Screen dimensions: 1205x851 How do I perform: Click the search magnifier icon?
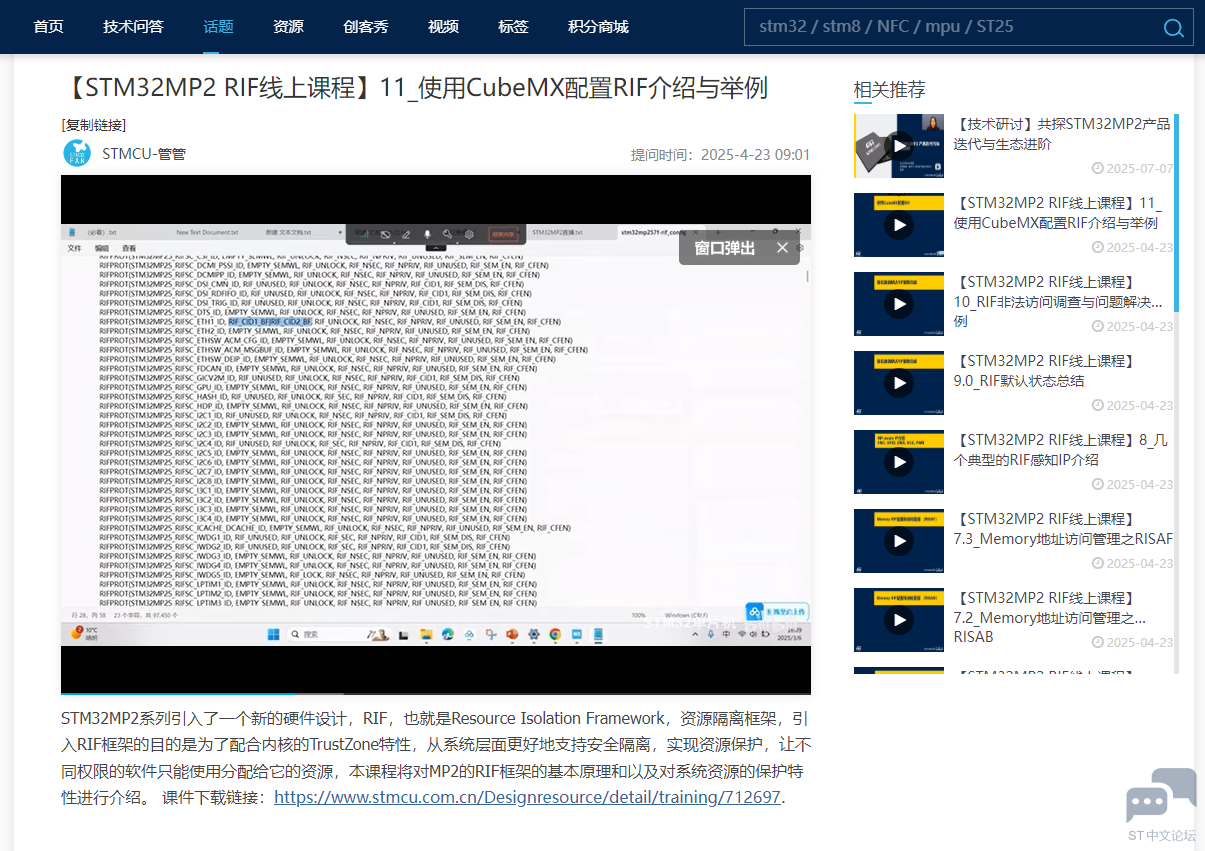(1174, 28)
